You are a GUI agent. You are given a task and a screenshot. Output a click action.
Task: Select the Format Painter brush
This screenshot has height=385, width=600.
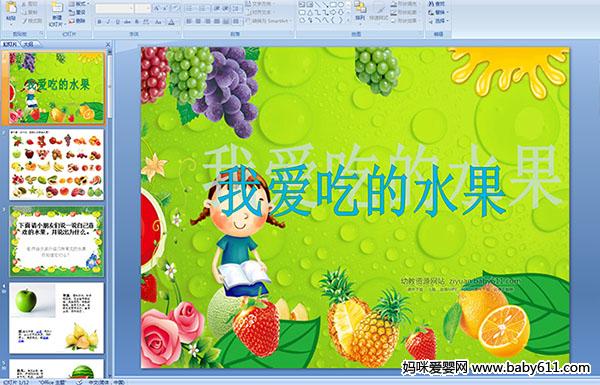(x=32, y=21)
